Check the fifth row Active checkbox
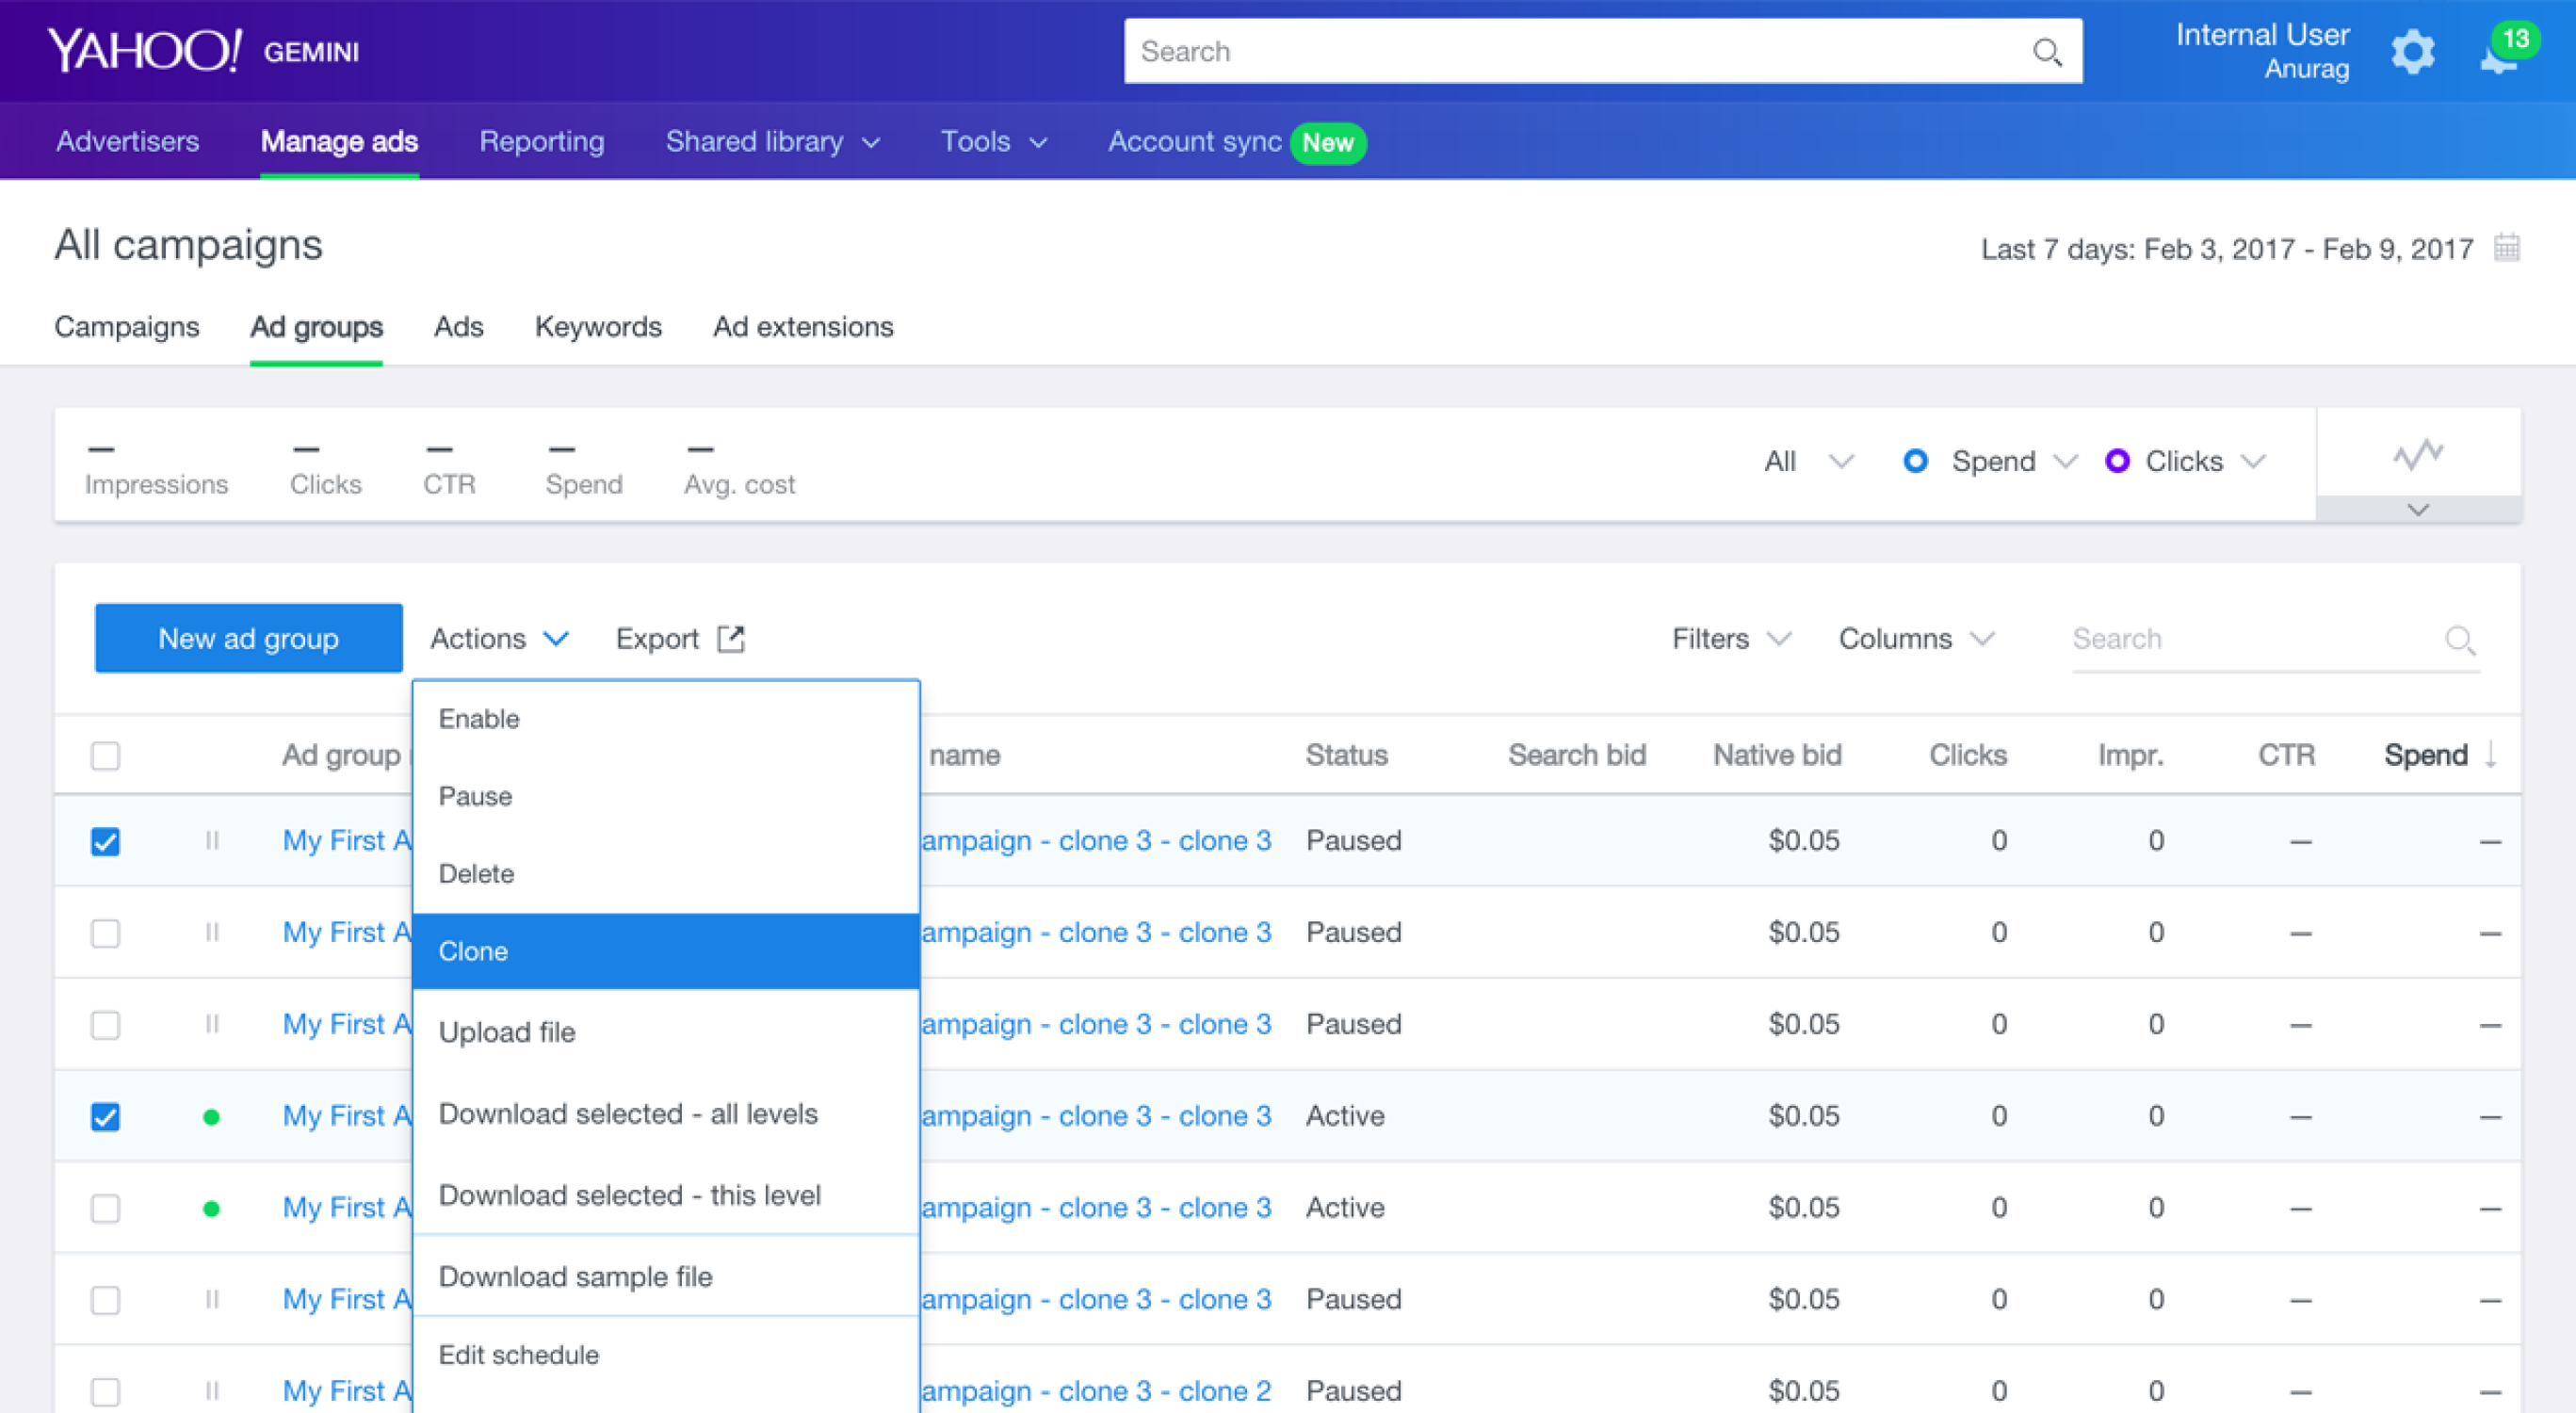 tap(105, 1208)
